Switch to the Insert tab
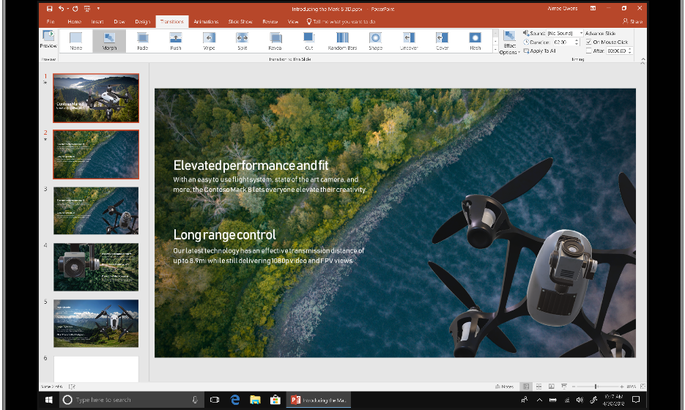Screen dimensions: 685x410 pos(97,21)
